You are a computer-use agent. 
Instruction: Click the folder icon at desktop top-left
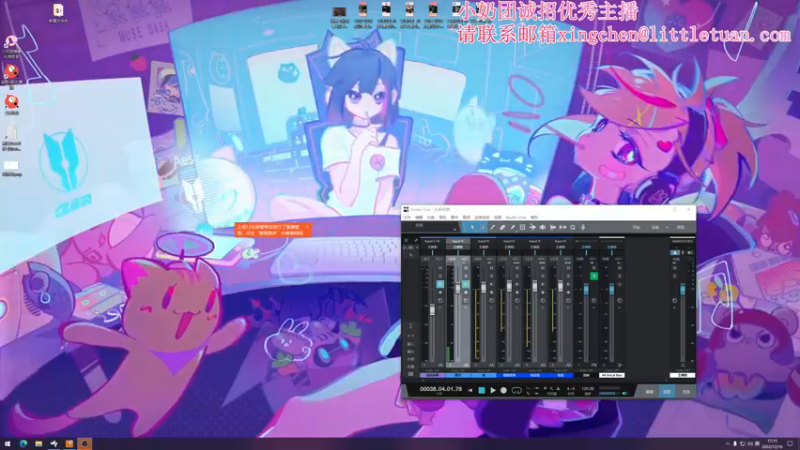[58, 10]
